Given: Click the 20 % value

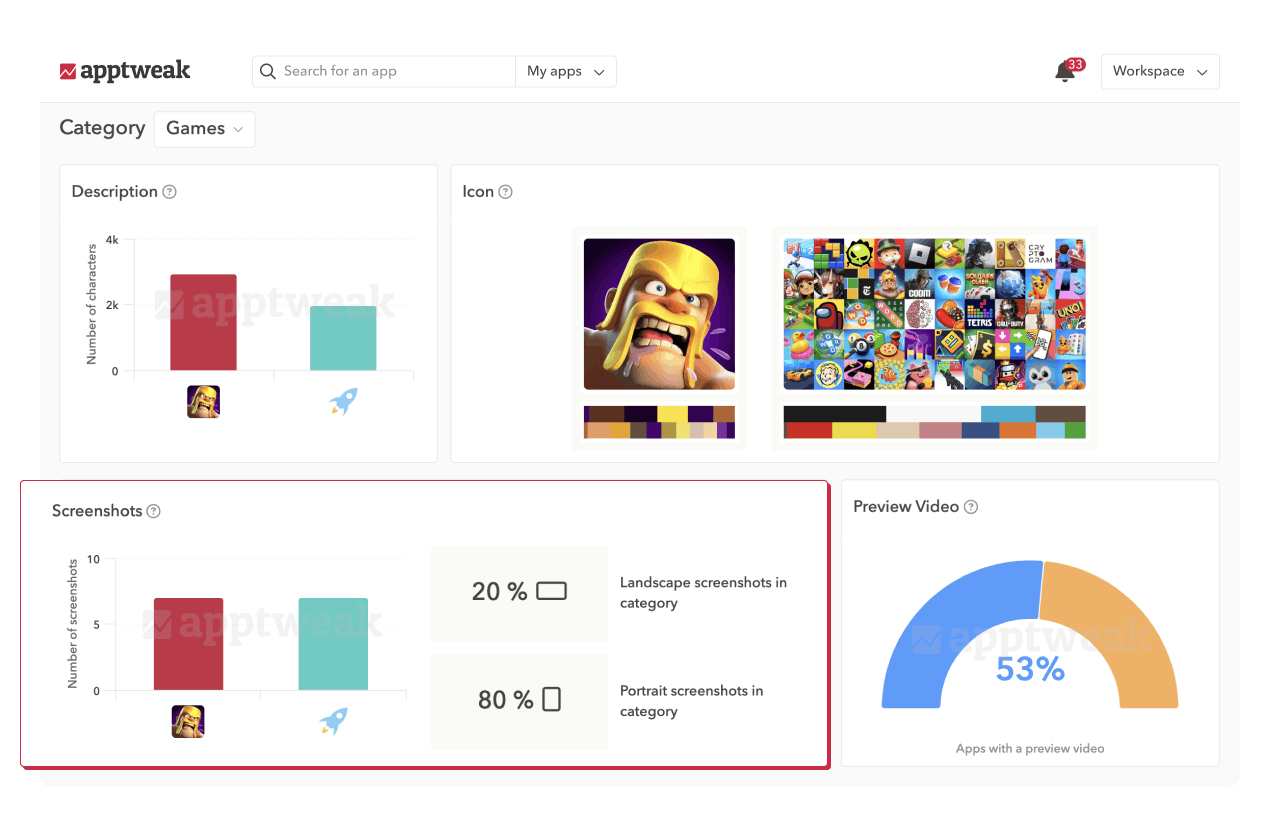Looking at the screenshot, I should pos(499,591).
